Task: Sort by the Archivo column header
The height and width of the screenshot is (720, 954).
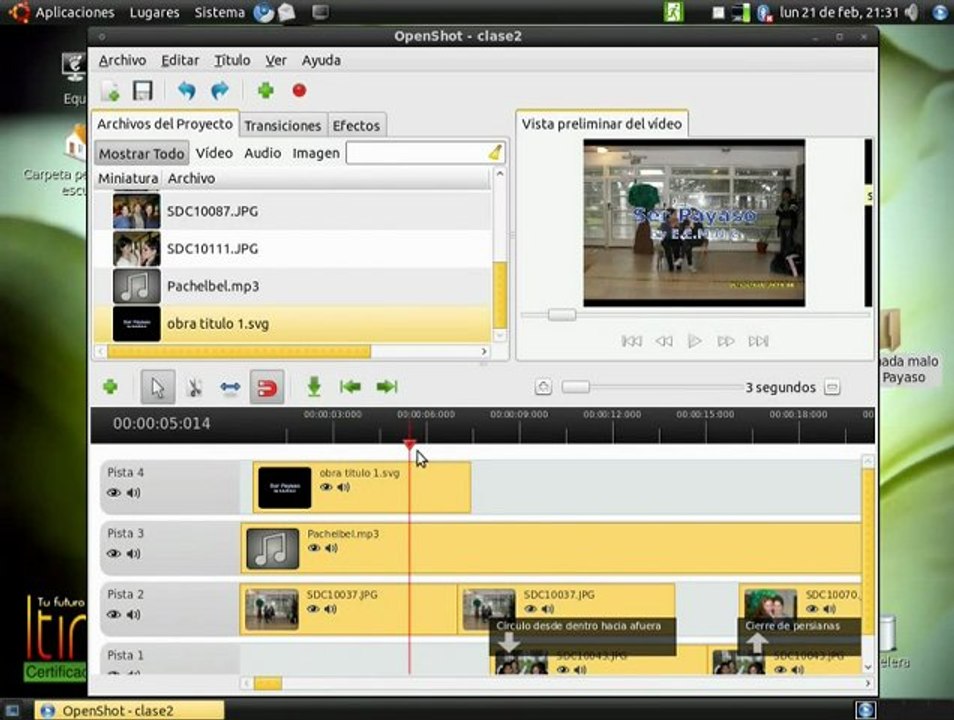Action: point(327,178)
